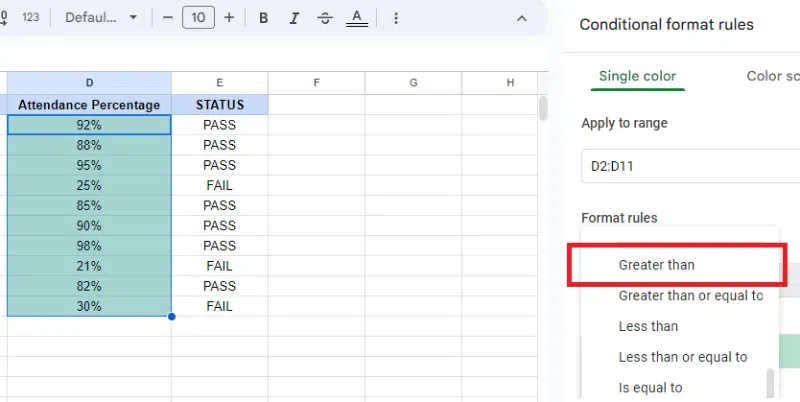Select the 85% attendance cell

[x=89, y=206]
